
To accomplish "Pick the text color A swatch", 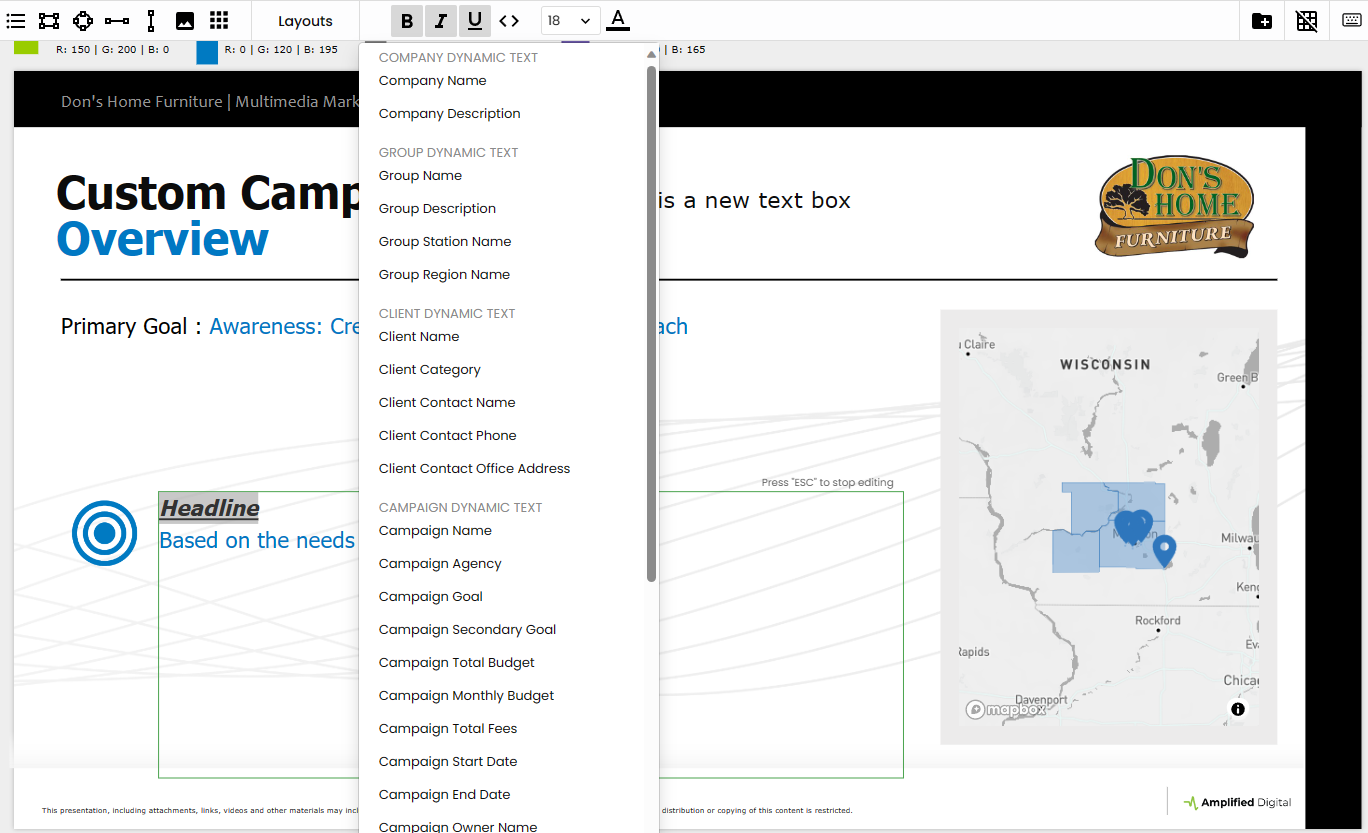I will (x=618, y=20).
